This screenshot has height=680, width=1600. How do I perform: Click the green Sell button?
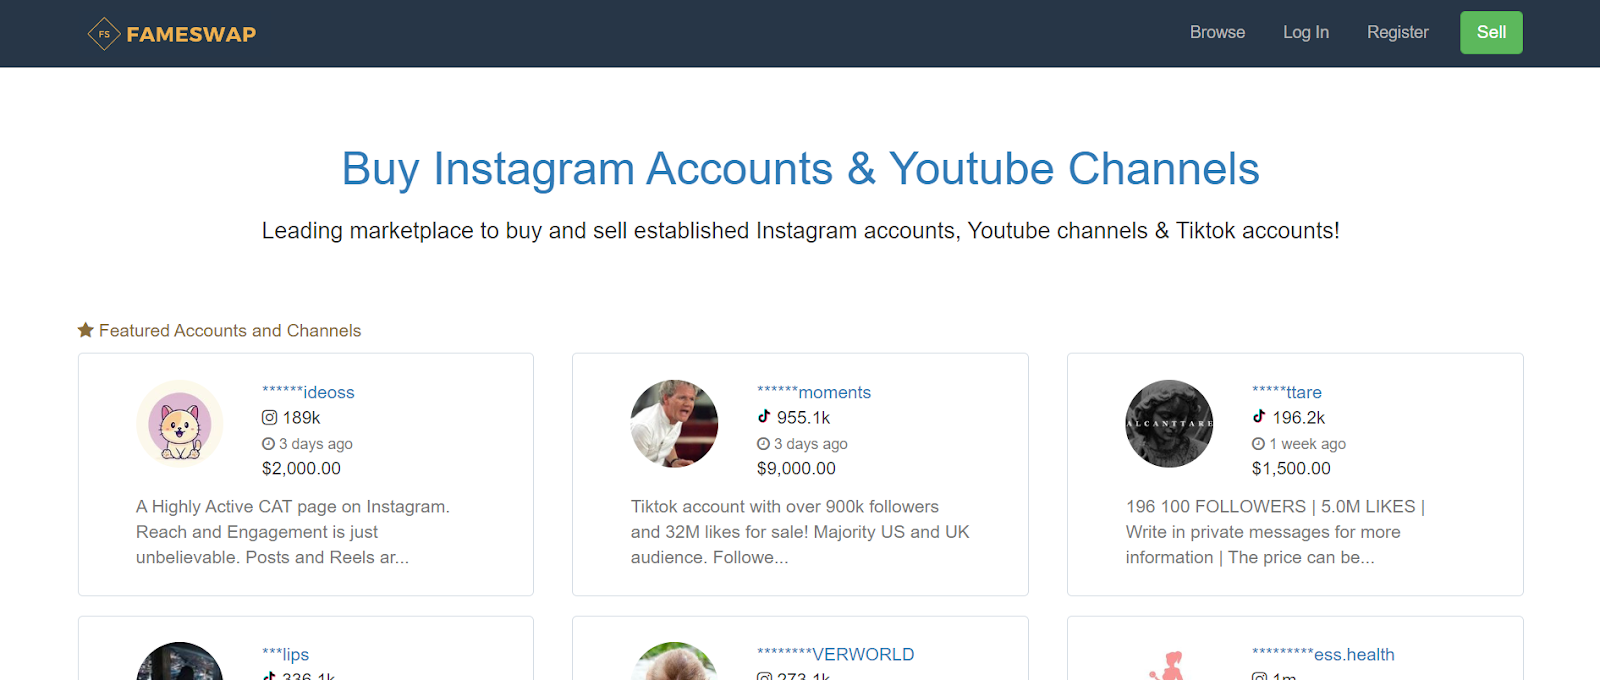pyautogui.click(x=1491, y=32)
